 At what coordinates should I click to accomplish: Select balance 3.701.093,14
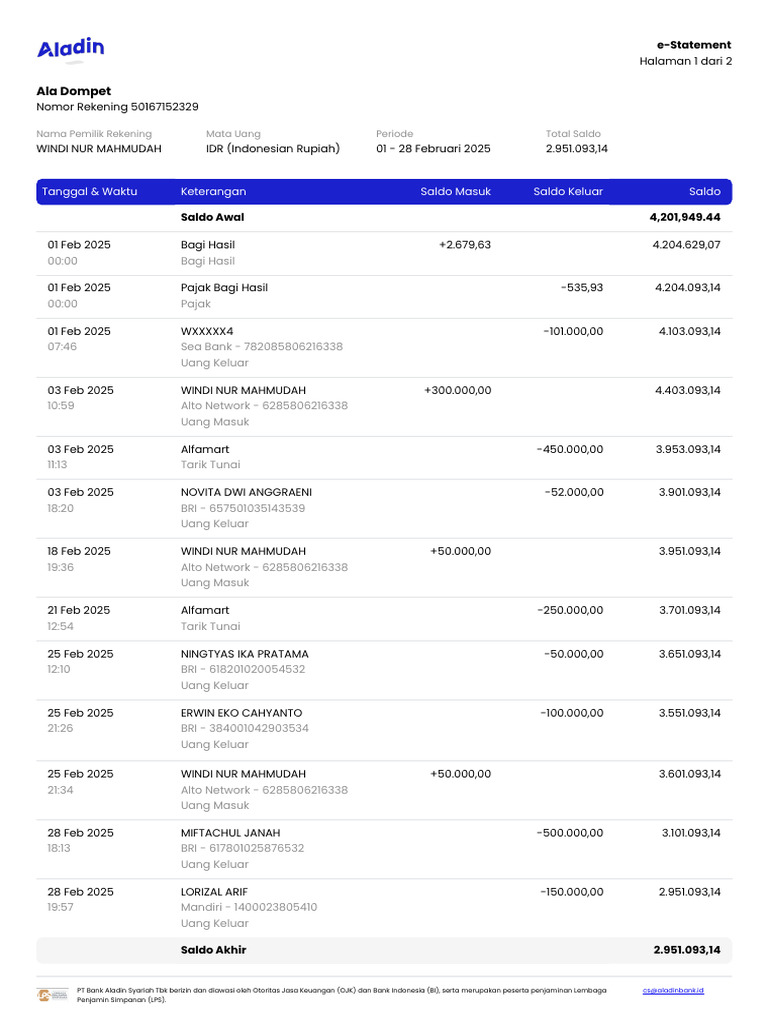pos(690,610)
